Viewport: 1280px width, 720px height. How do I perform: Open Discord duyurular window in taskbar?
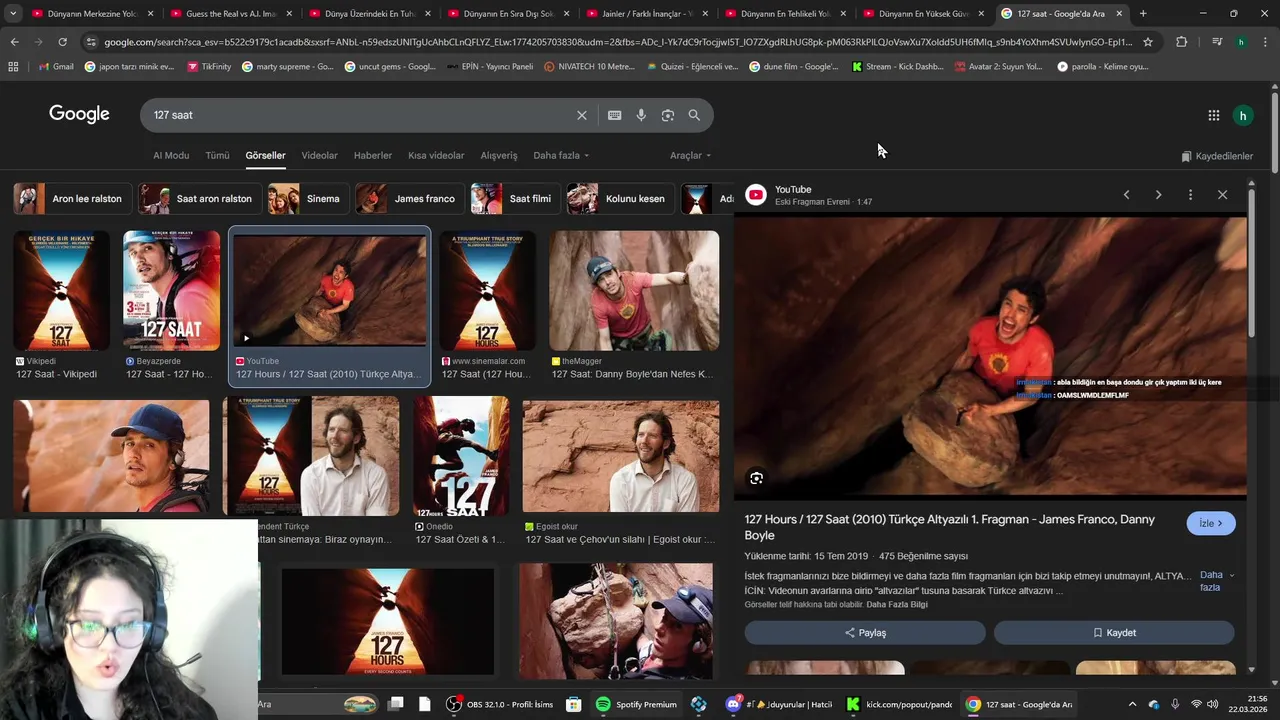tap(779, 704)
